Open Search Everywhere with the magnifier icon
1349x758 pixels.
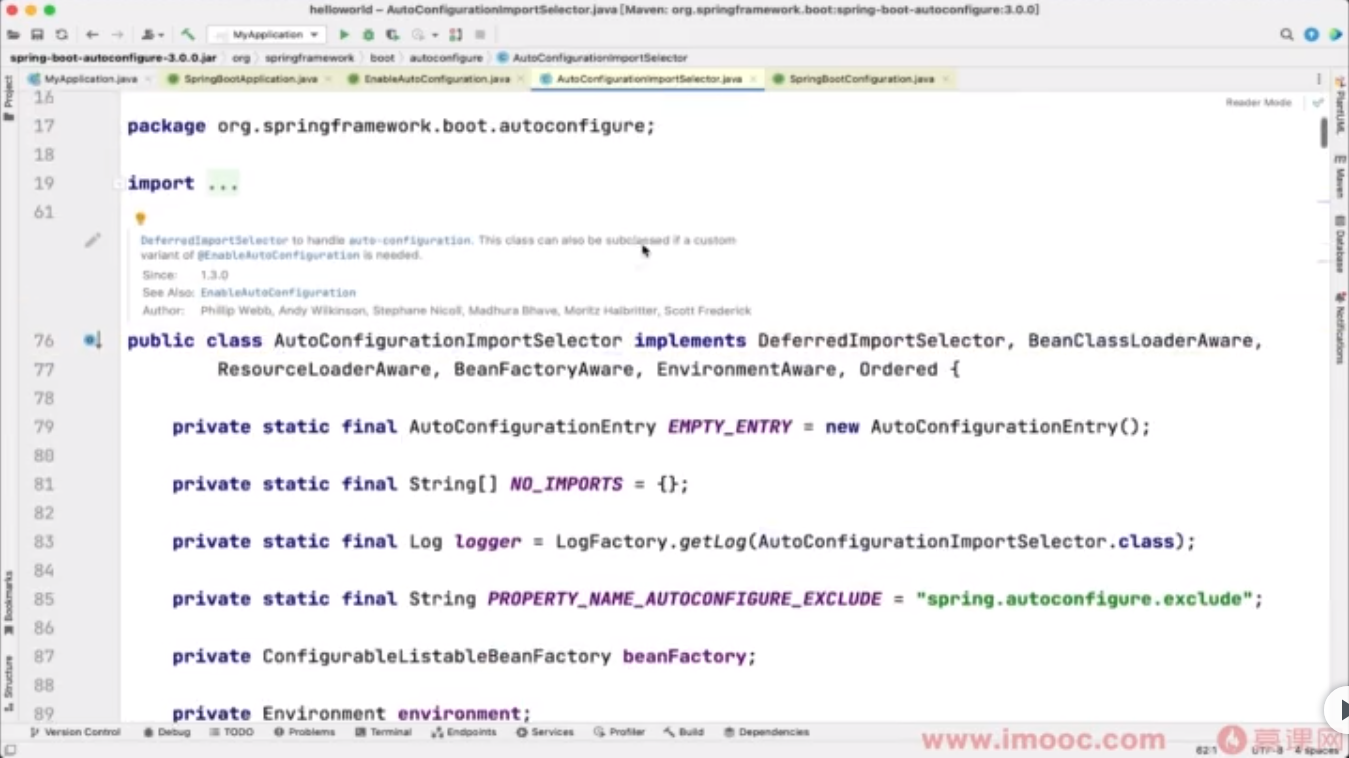pos(1288,34)
